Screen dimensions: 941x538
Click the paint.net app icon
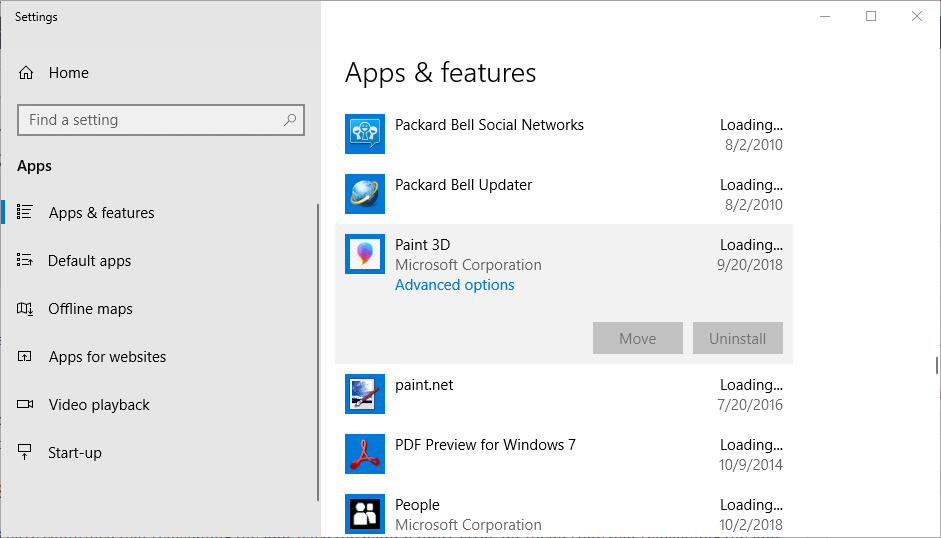[x=364, y=394]
